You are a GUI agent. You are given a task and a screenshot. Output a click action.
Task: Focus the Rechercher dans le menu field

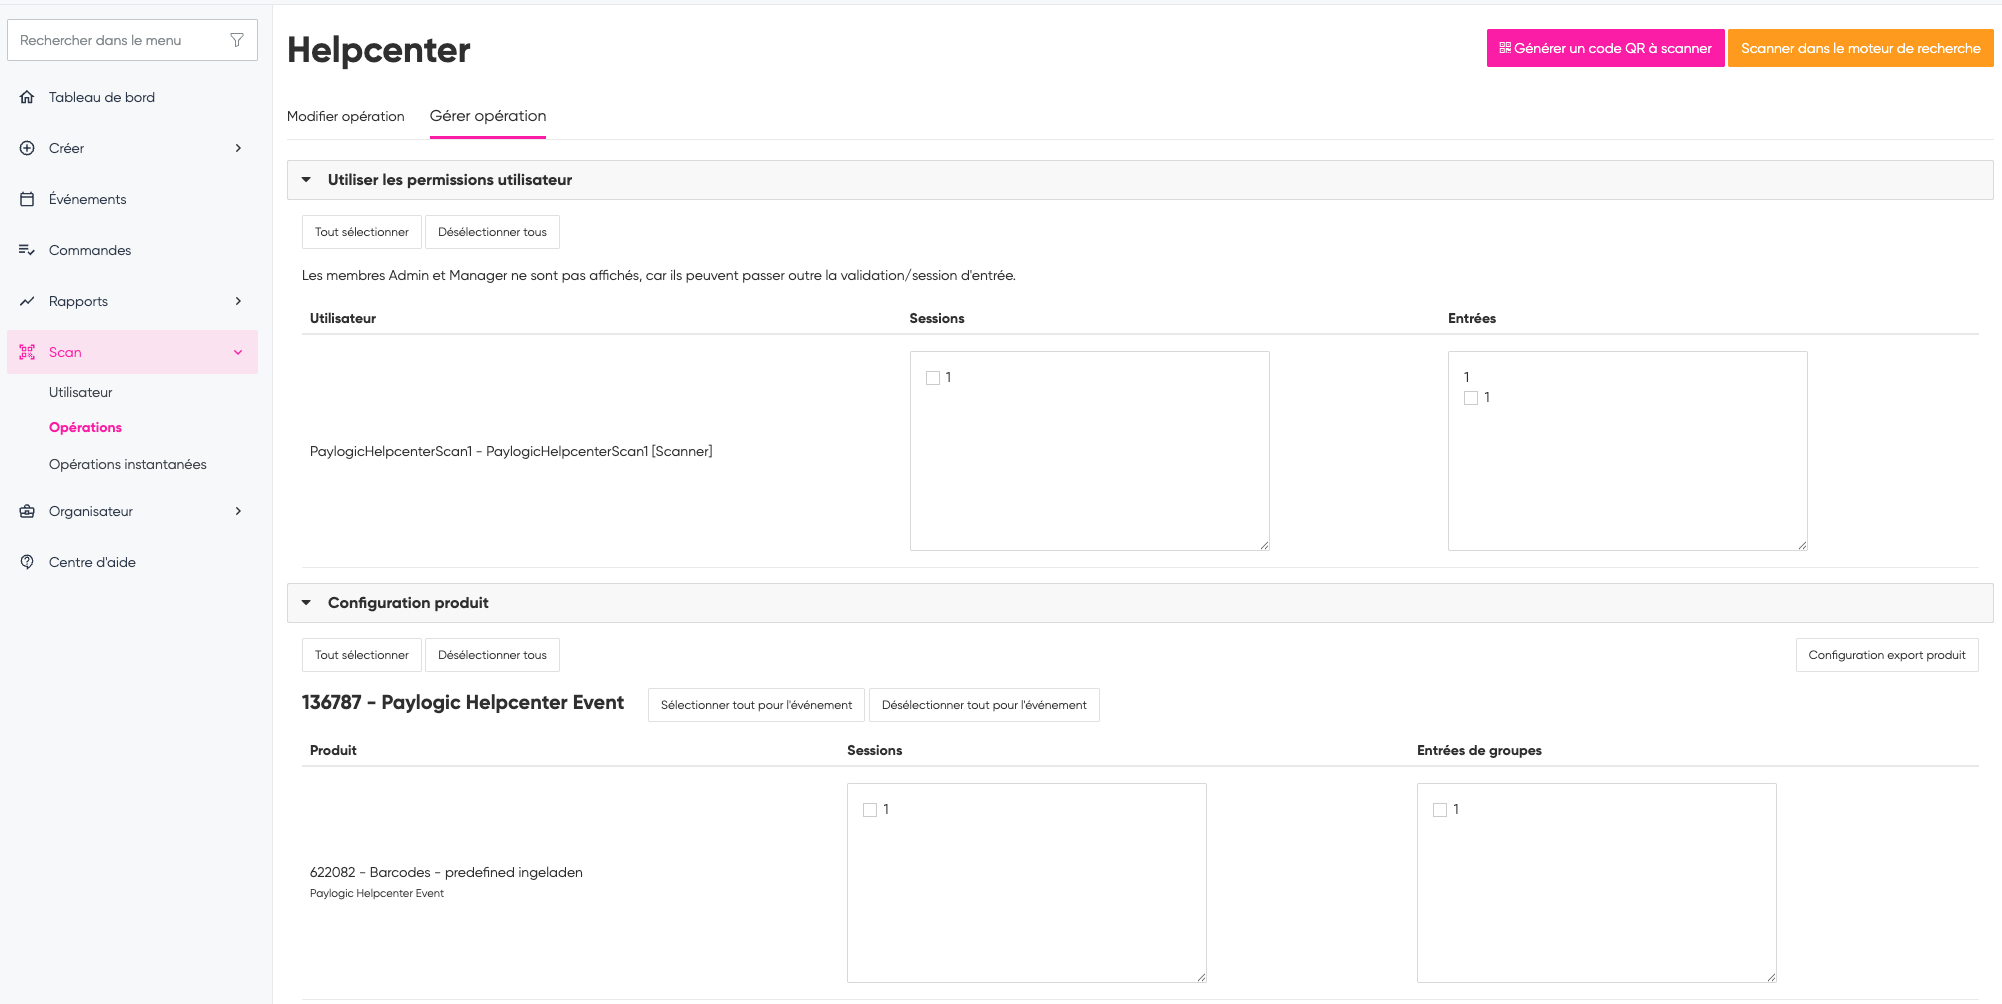pos(120,40)
